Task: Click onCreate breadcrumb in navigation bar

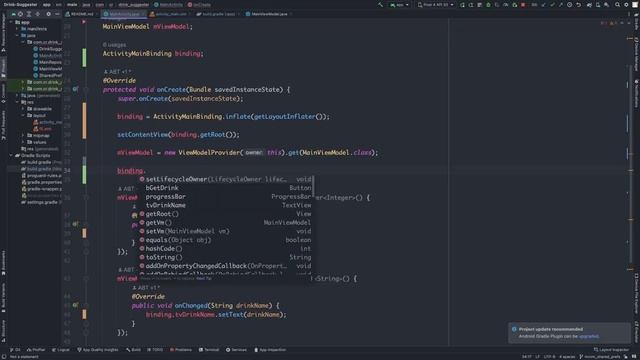Action: pyautogui.click(x=200, y=5)
